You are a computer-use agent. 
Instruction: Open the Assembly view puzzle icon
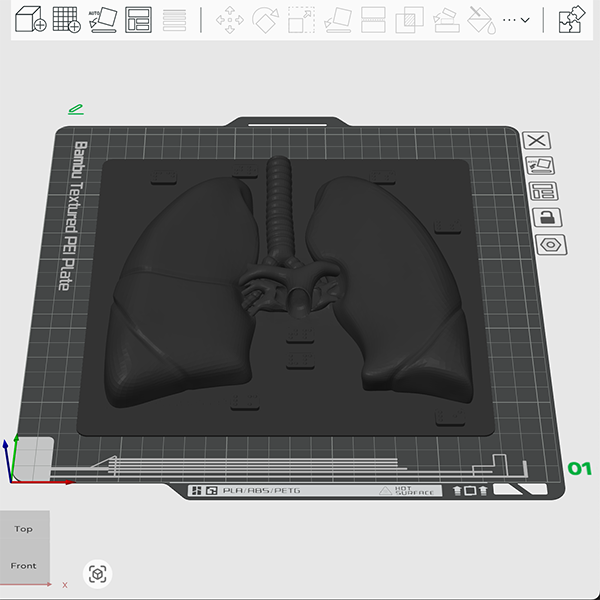tap(572, 19)
